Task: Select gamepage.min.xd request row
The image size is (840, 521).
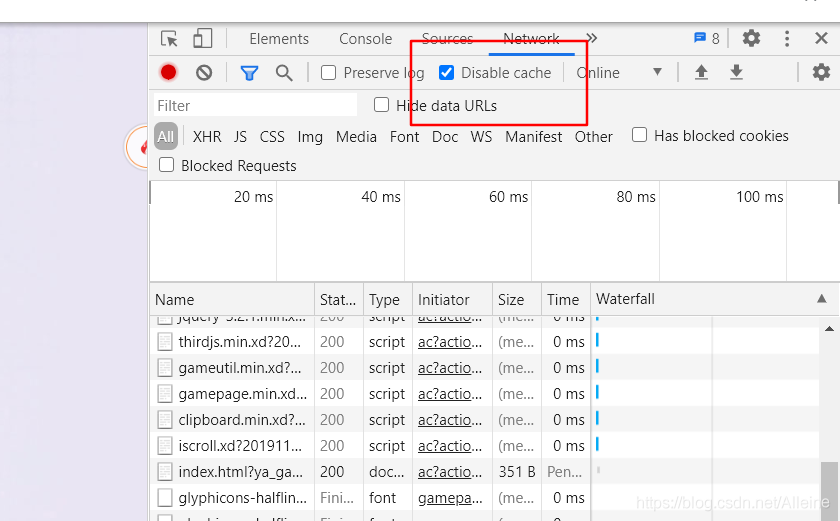Action: tap(484, 394)
